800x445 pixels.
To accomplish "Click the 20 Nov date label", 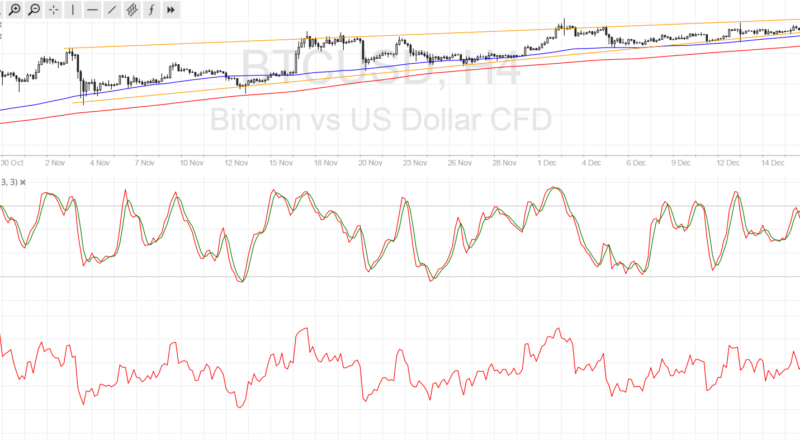I will 370,163.
